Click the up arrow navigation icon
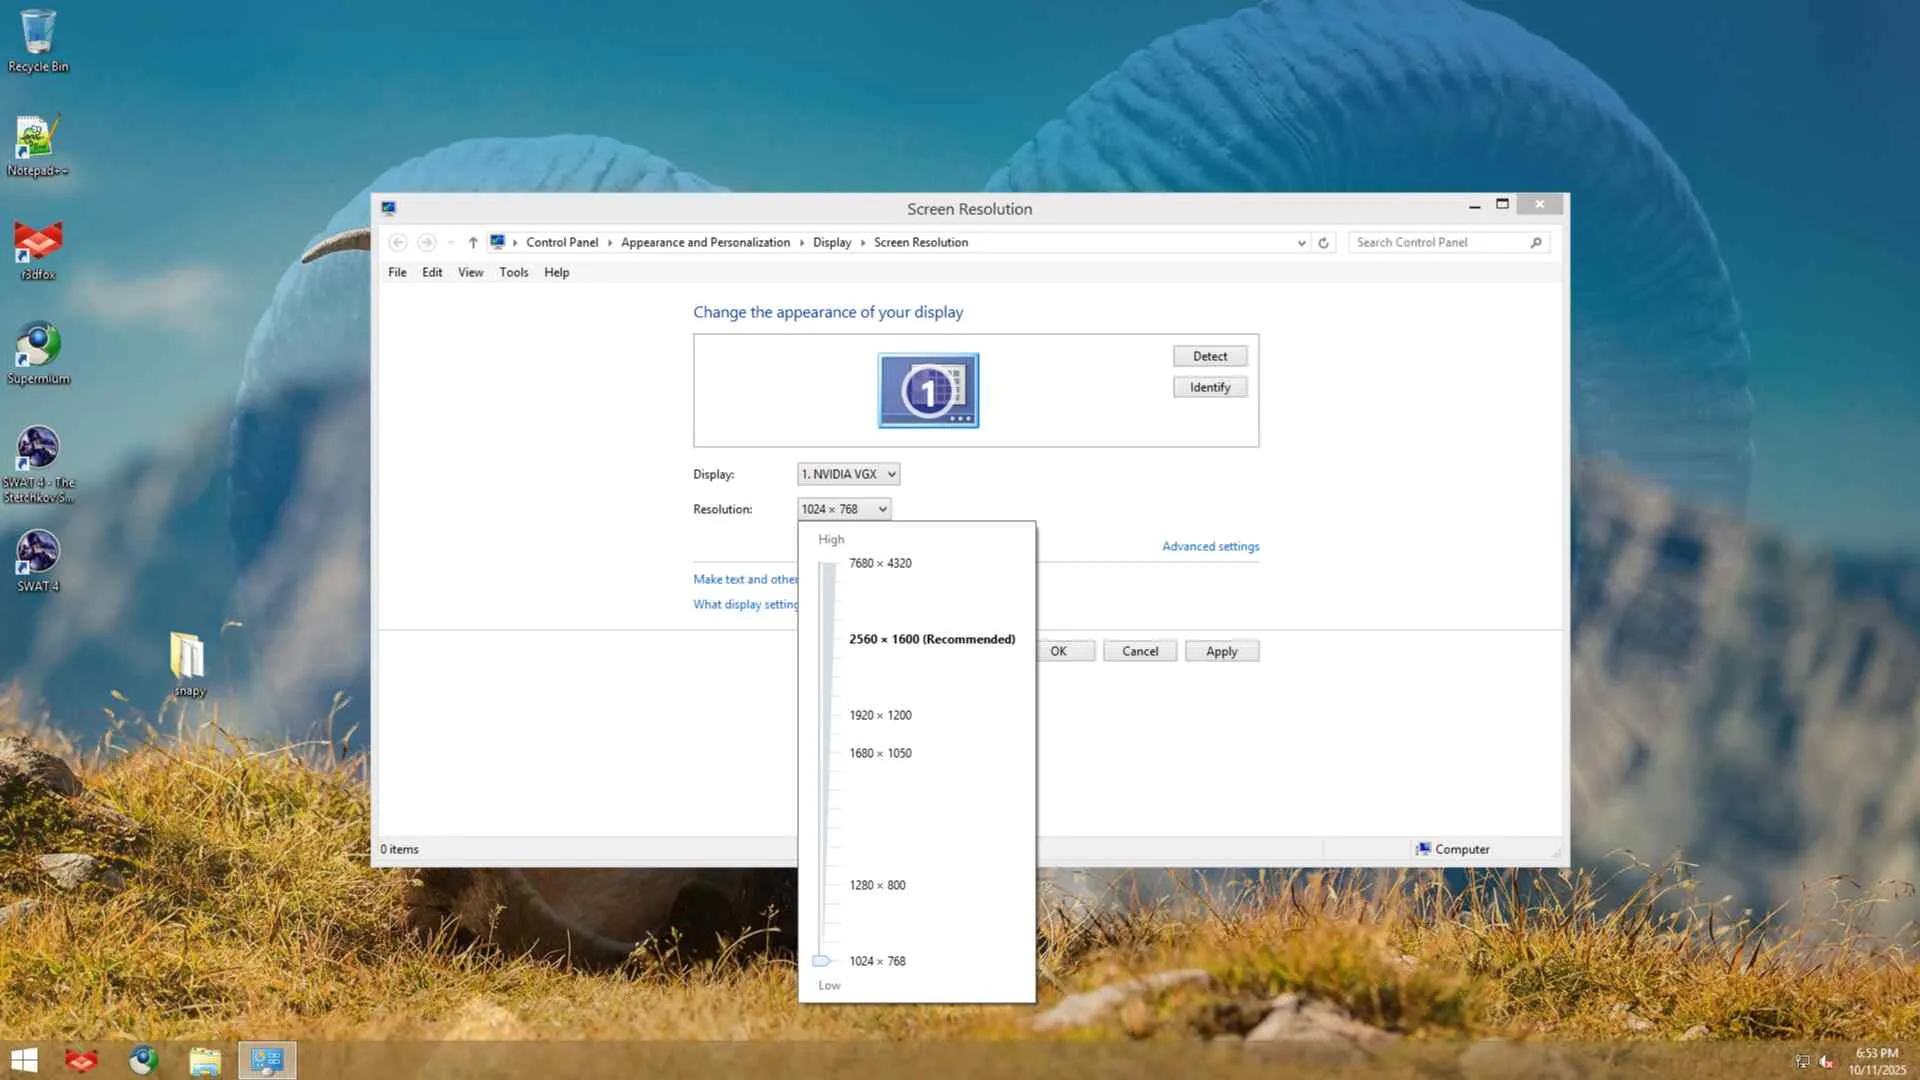 coord(473,243)
